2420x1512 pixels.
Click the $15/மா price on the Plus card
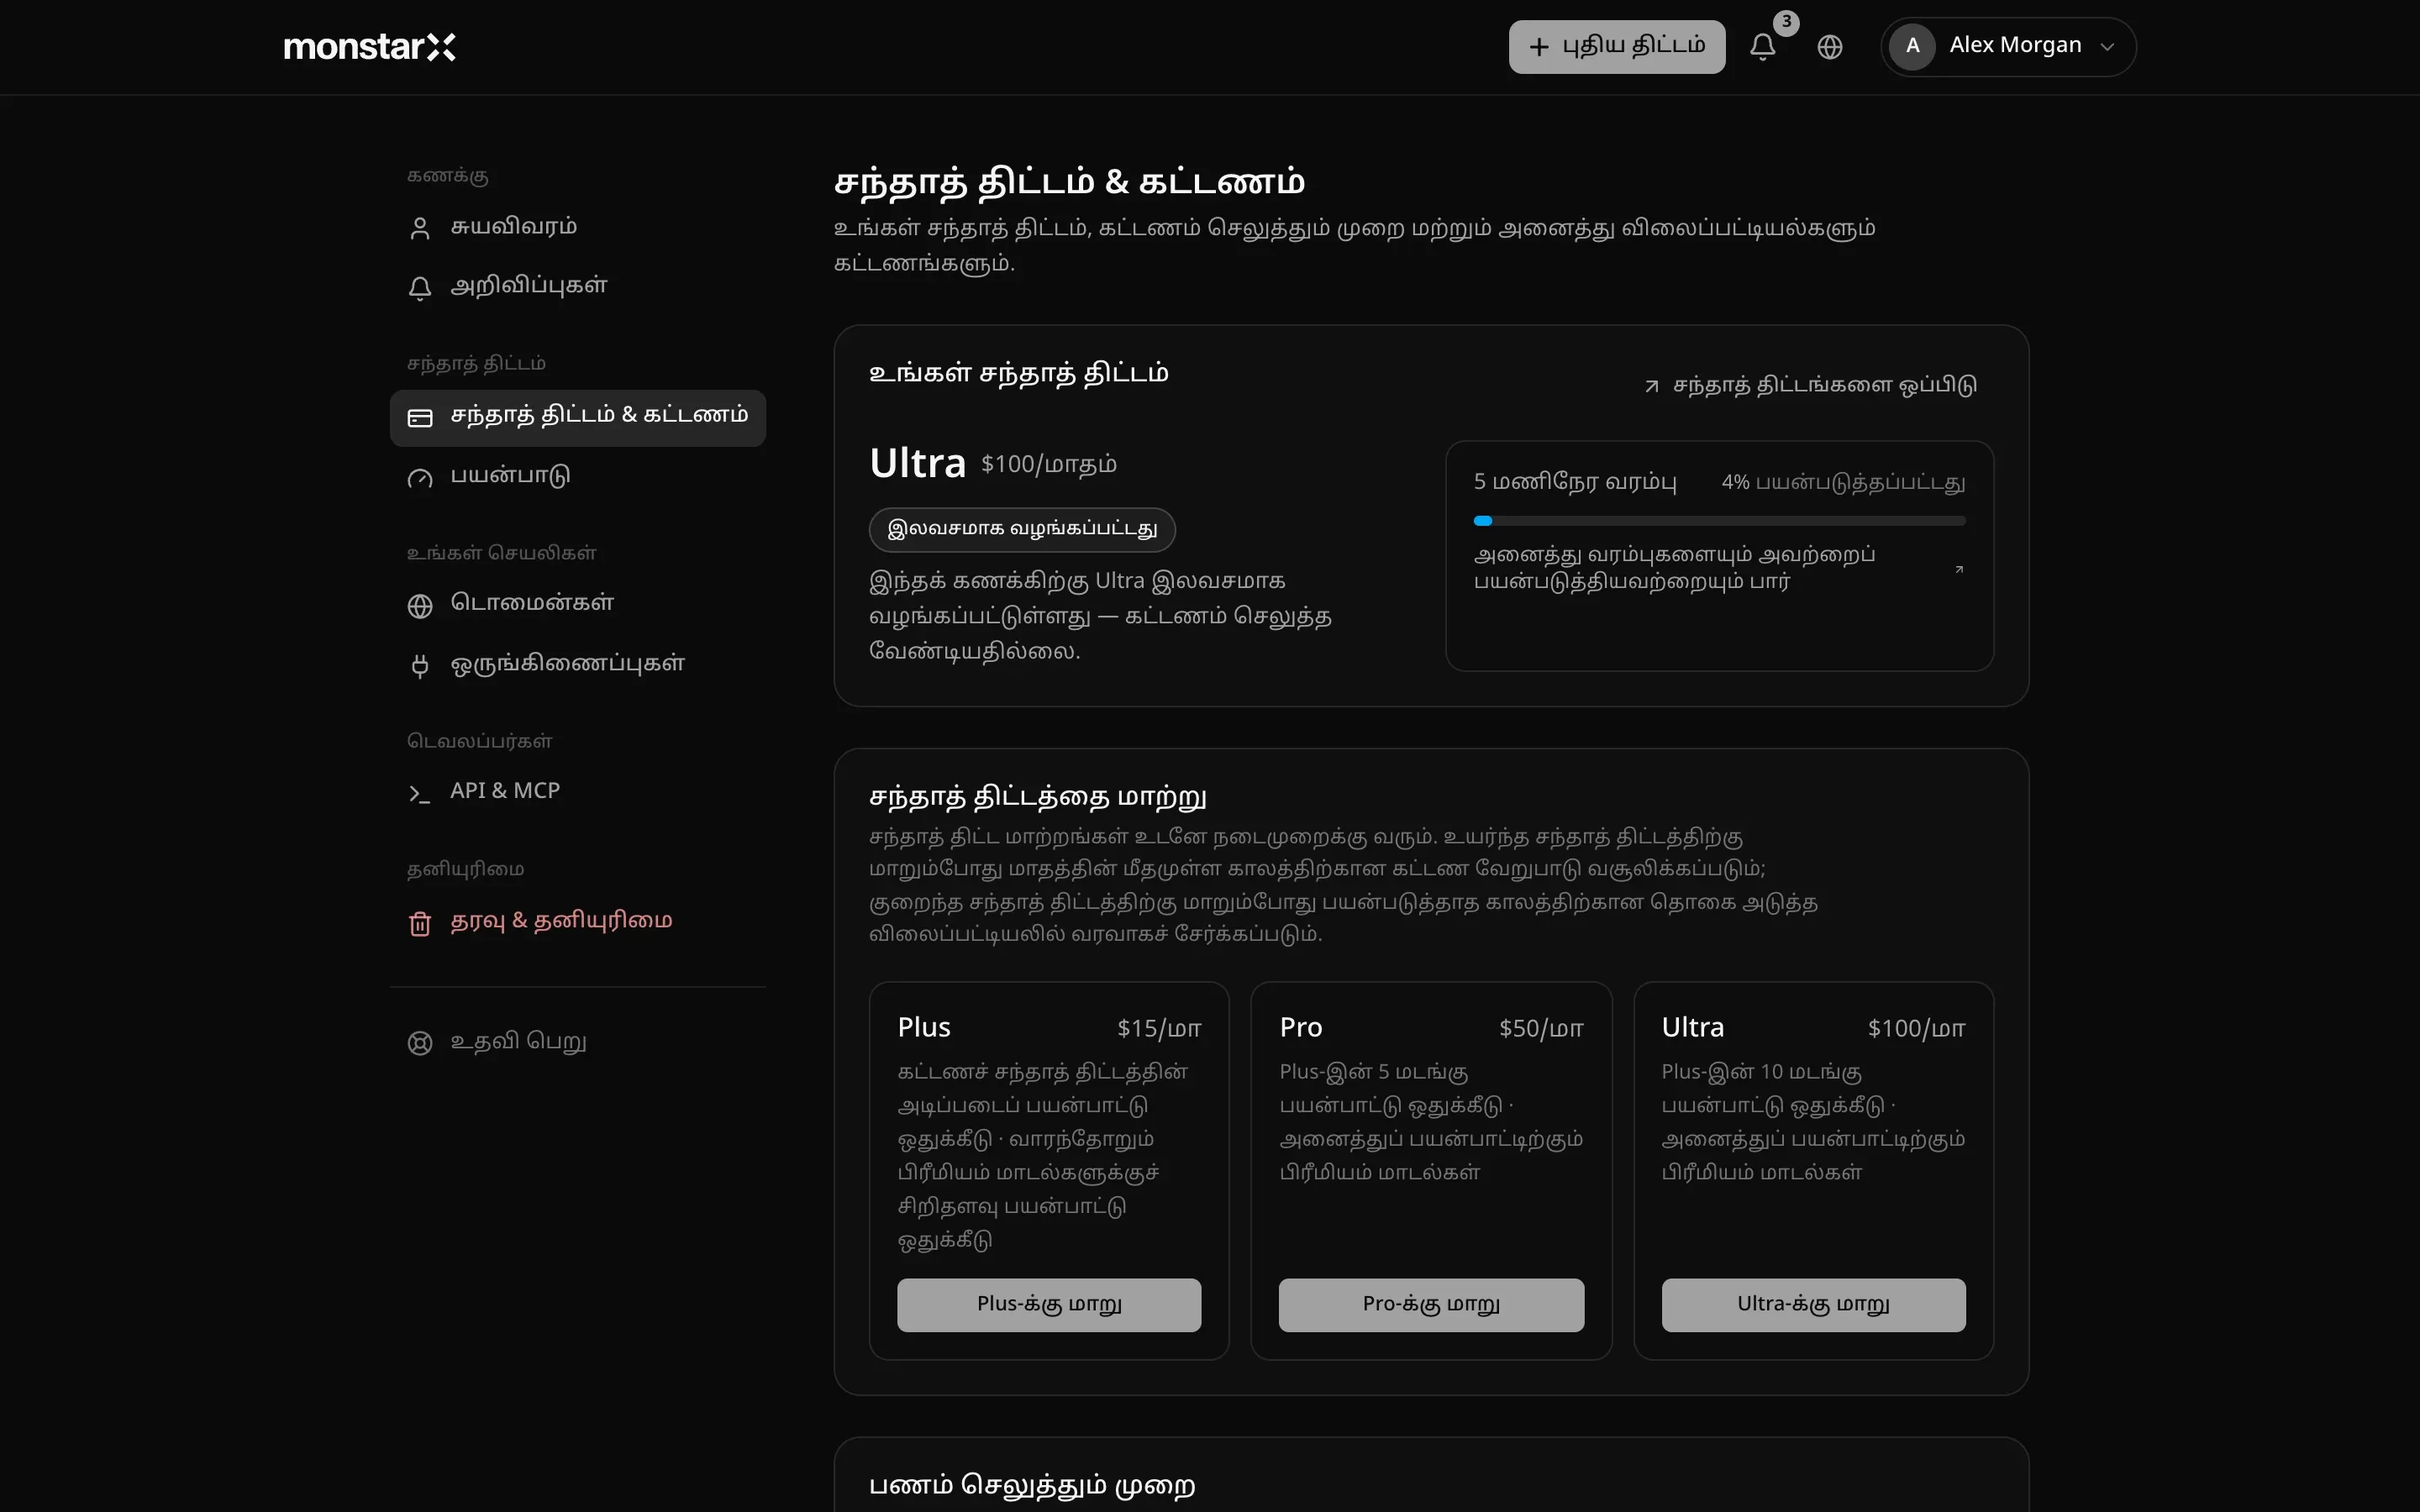(x=1159, y=1028)
